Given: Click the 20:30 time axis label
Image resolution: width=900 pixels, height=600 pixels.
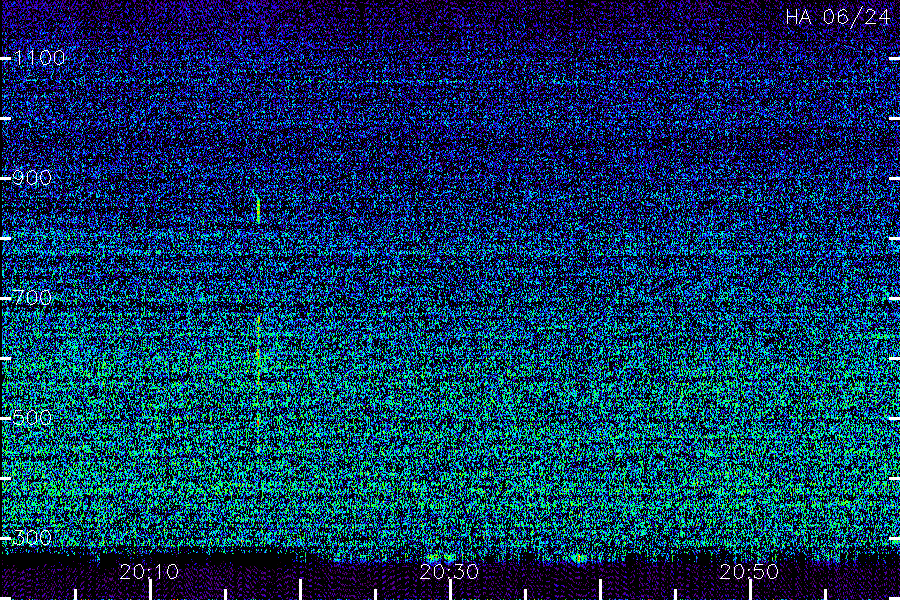Looking at the screenshot, I should [449, 572].
